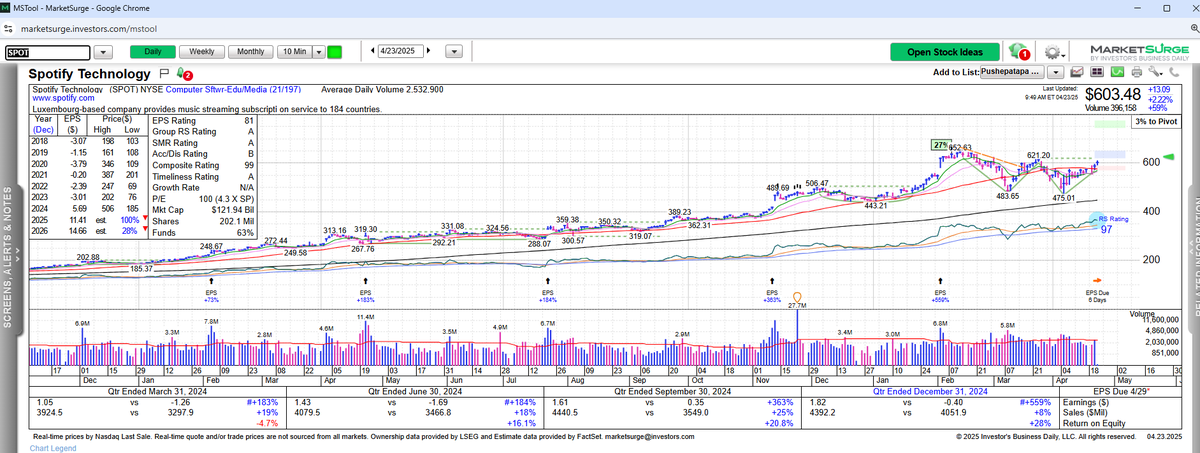
Task: Click the EPS +363% arrow marker on chart
Action: pyautogui.click(x=771, y=281)
